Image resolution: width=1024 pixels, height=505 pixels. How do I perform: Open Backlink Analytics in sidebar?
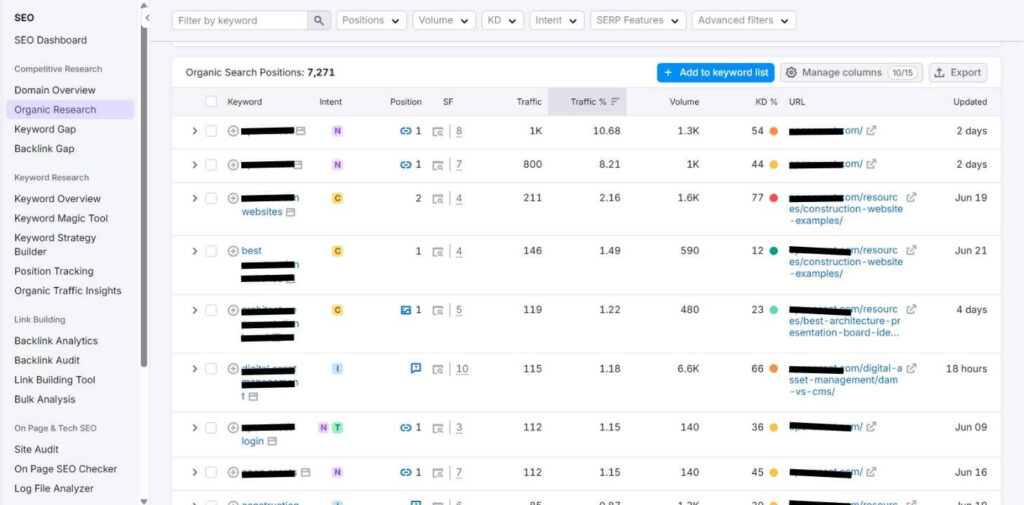(56, 341)
